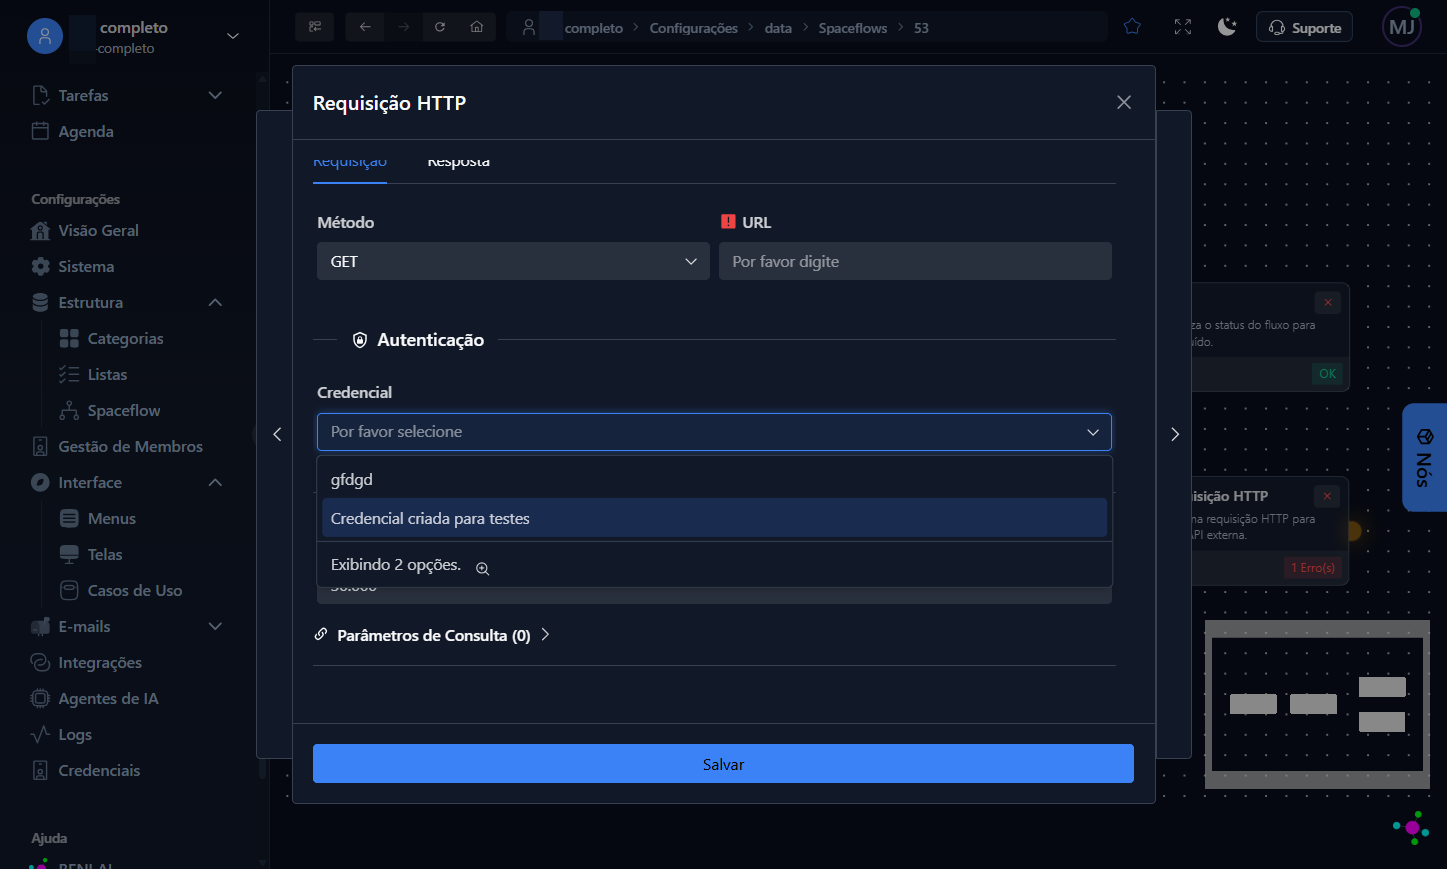Open Spaceflow under Estrutura
Screen dimensions: 1447x869
click(123, 410)
